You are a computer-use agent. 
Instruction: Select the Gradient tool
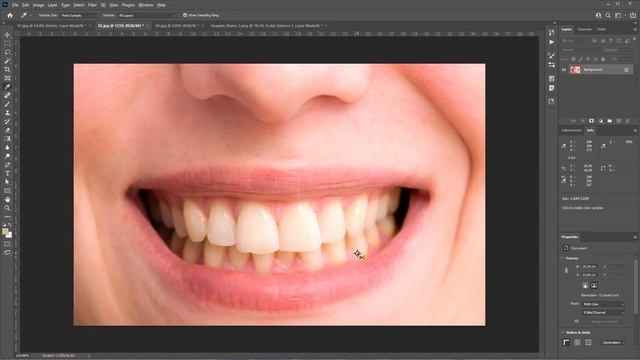point(7,138)
